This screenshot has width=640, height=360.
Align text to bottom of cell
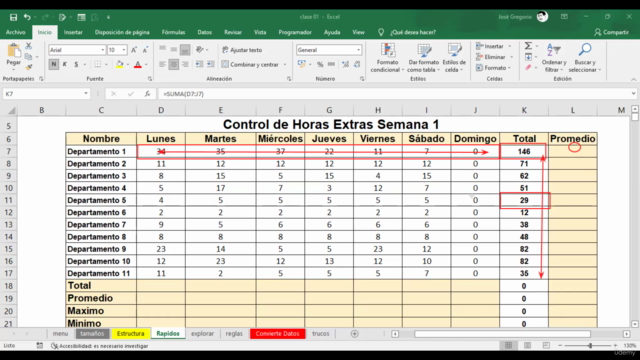point(185,50)
